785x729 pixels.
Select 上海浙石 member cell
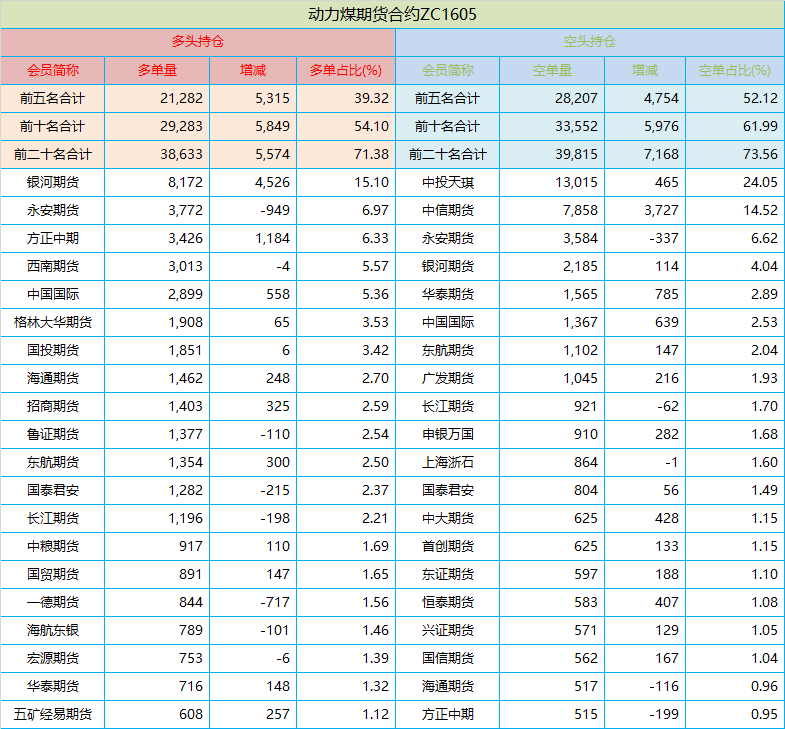click(448, 463)
